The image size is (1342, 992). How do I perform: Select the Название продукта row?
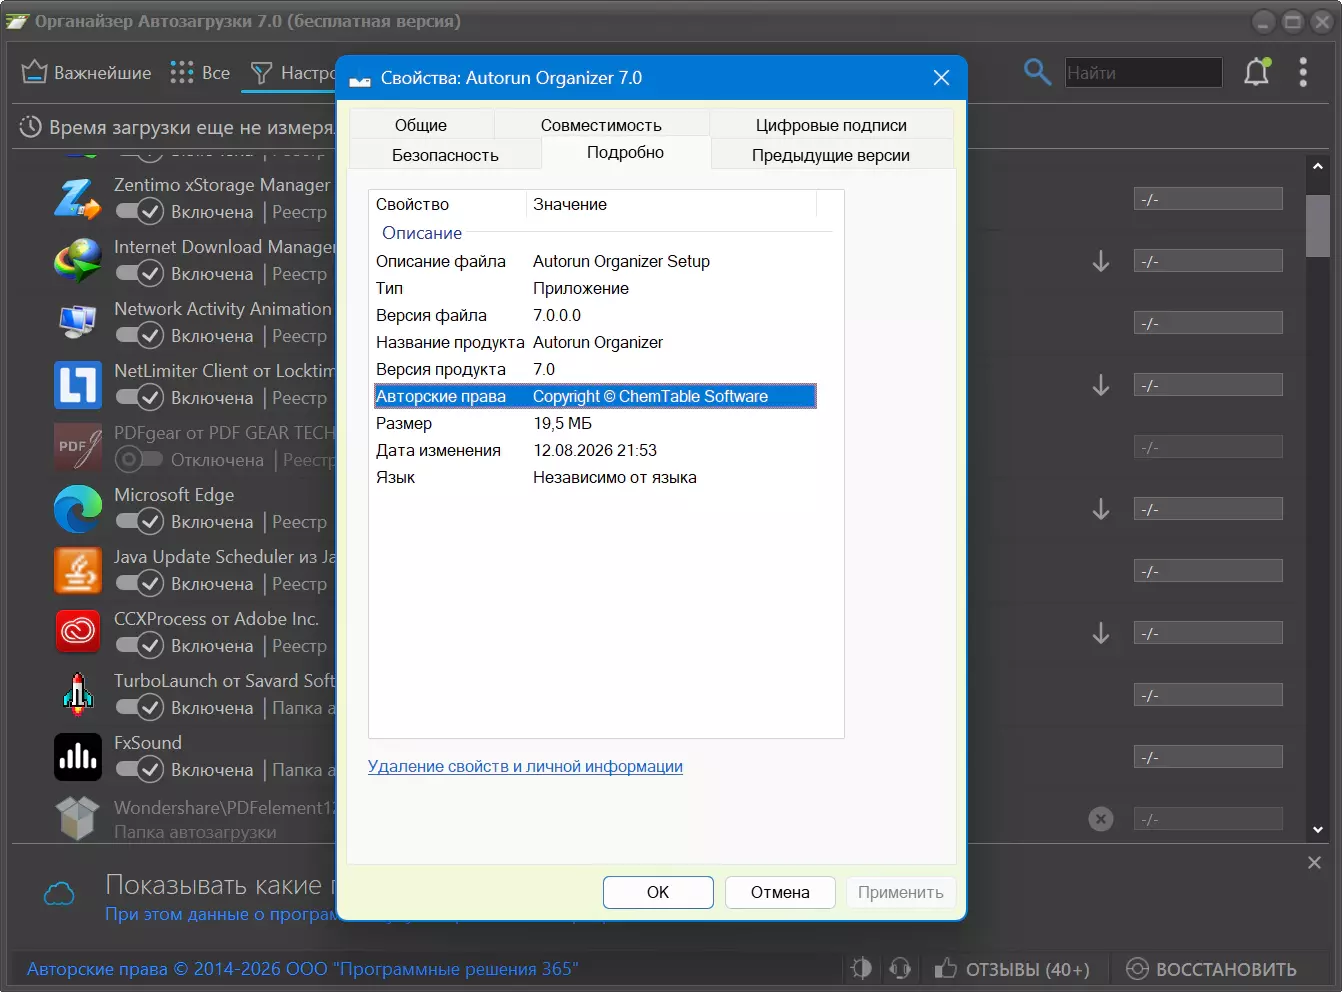coord(595,342)
